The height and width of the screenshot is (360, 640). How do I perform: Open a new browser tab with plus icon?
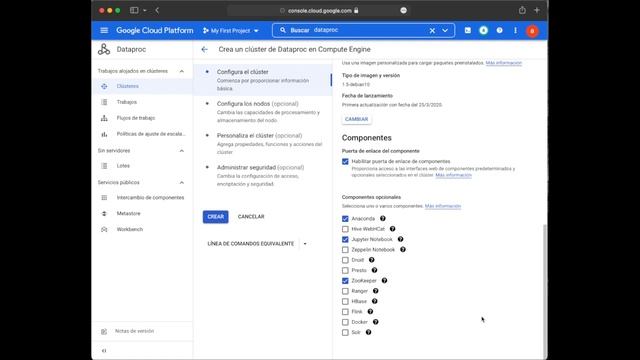(537, 10)
